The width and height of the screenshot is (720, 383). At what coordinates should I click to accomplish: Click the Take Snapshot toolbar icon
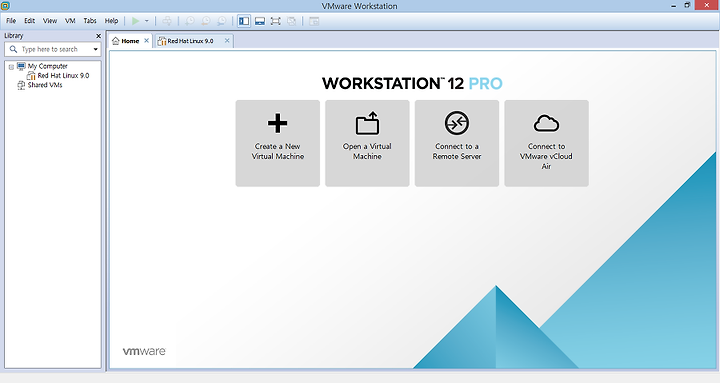point(190,21)
